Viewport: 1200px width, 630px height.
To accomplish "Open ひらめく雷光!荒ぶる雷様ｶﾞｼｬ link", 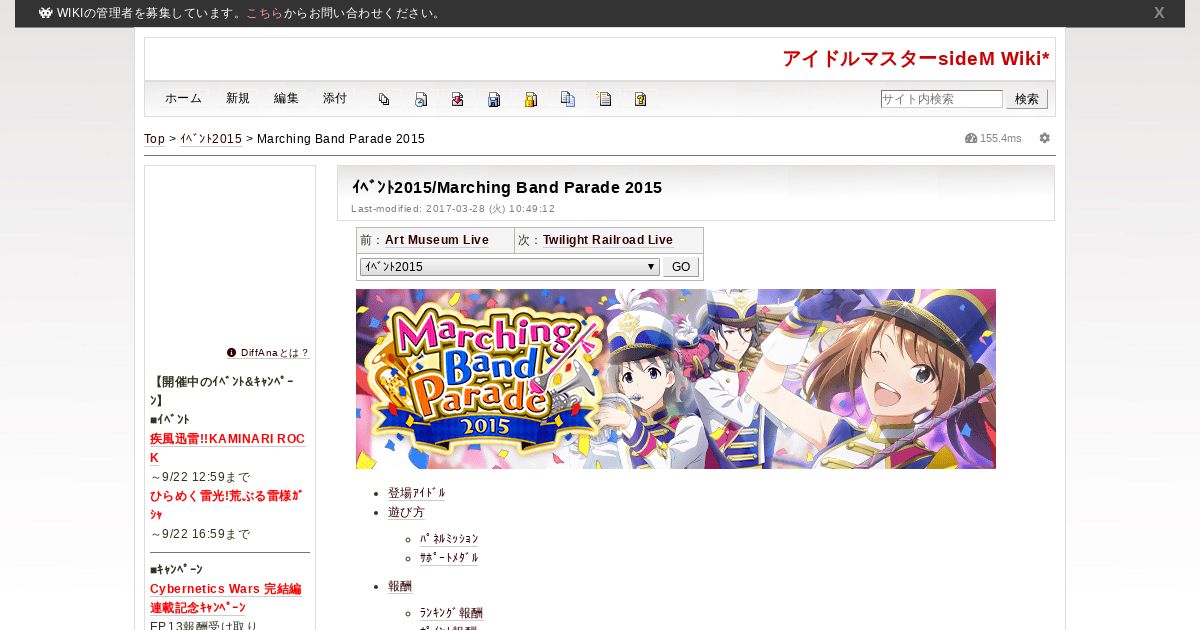I will [226, 505].
